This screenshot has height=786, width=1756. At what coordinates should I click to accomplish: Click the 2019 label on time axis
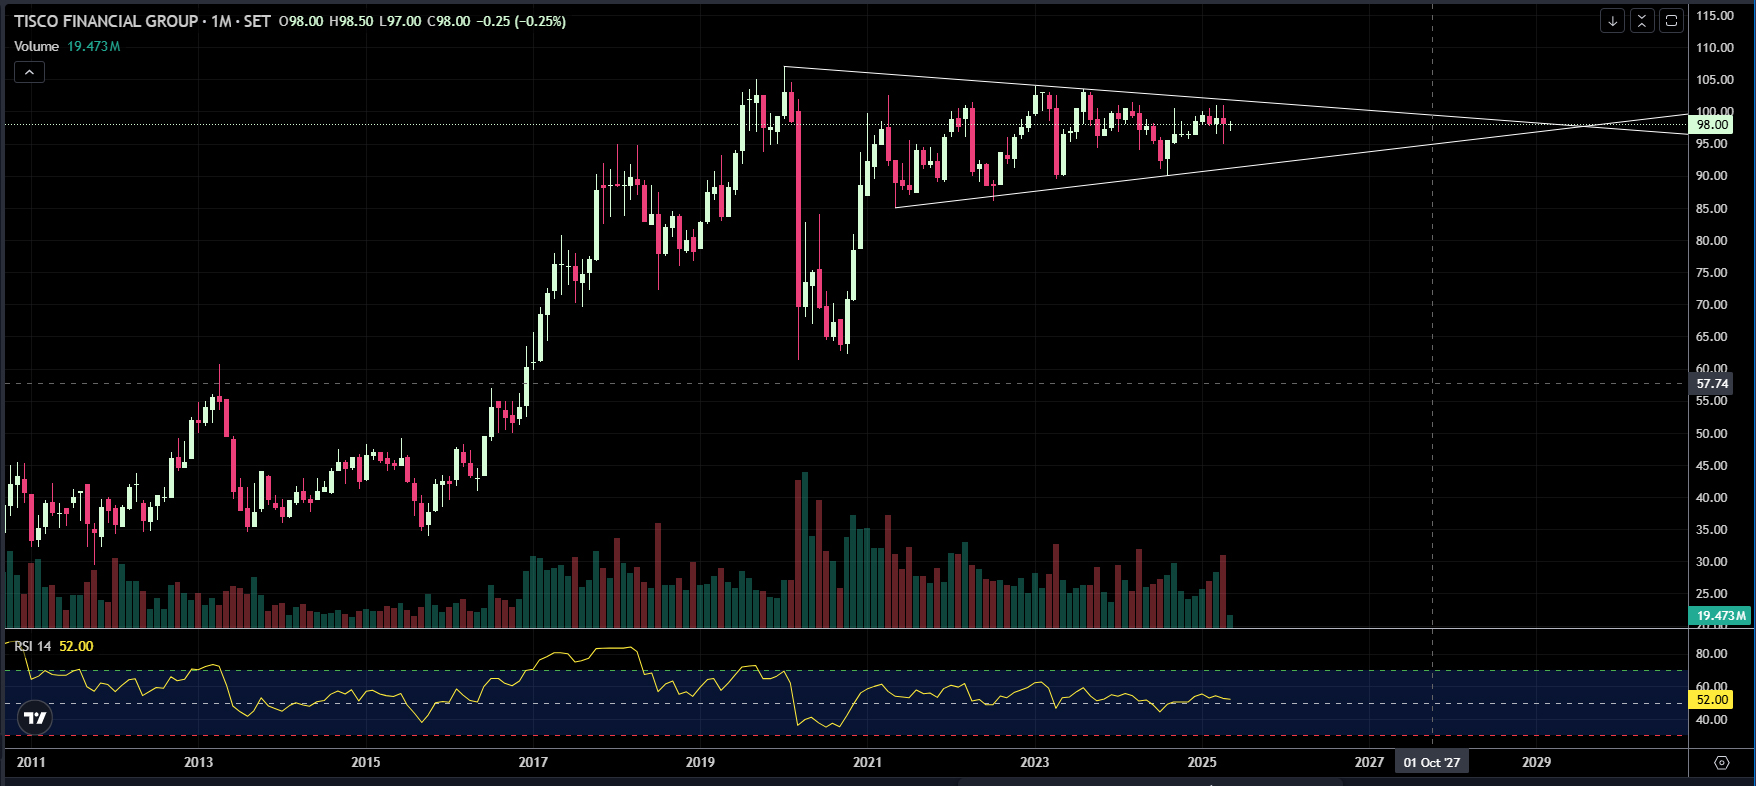coord(700,762)
